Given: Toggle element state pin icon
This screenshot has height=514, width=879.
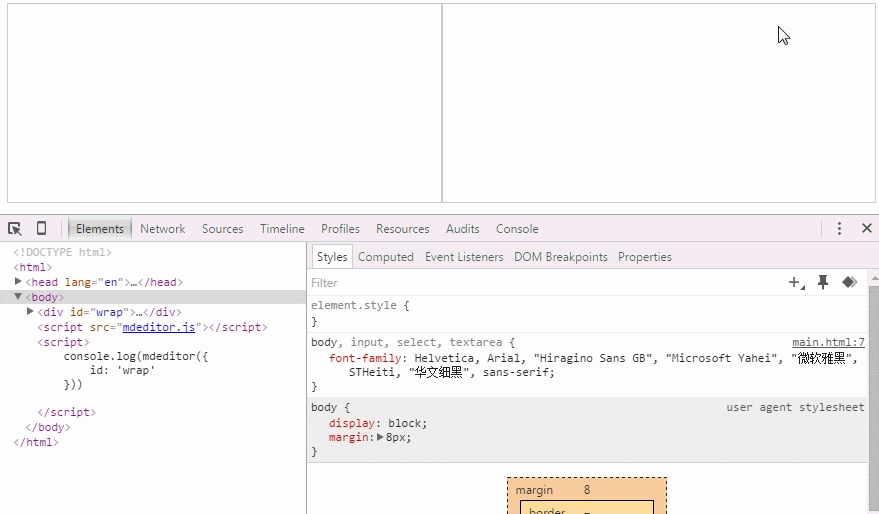Looking at the screenshot, I should tap(822, 283).
